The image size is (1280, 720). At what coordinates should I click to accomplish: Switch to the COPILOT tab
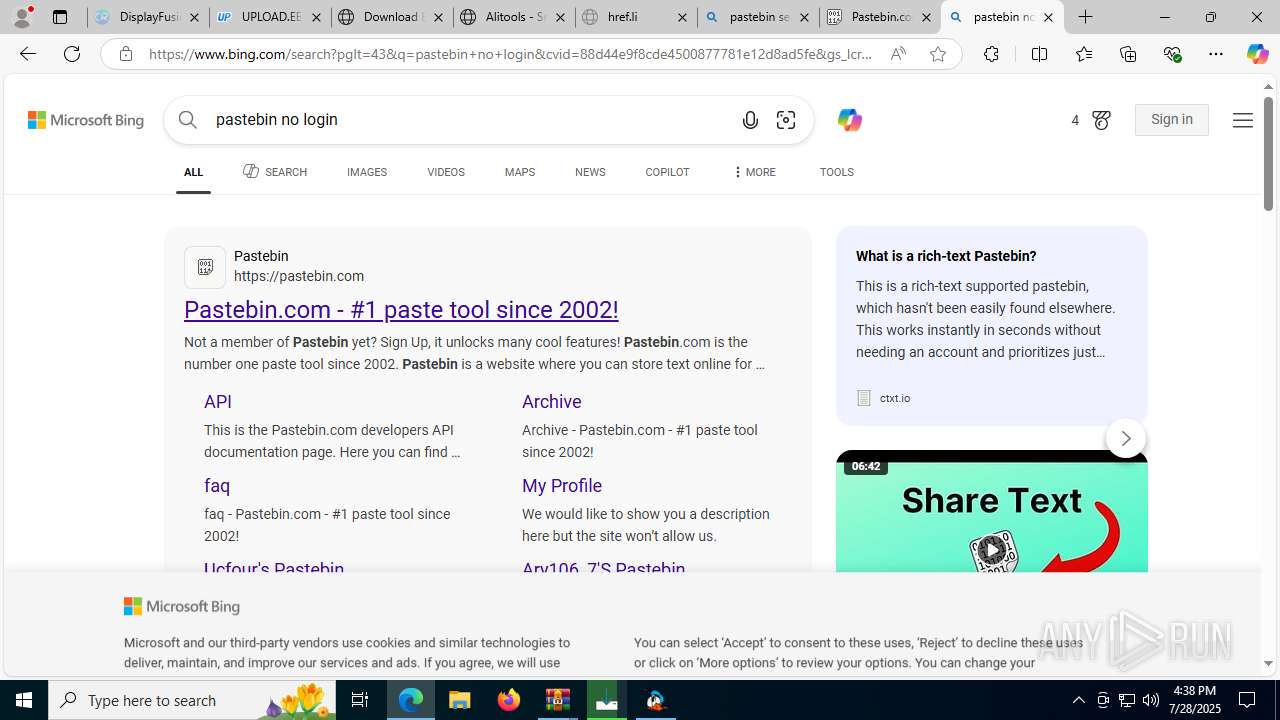[667, 172]
